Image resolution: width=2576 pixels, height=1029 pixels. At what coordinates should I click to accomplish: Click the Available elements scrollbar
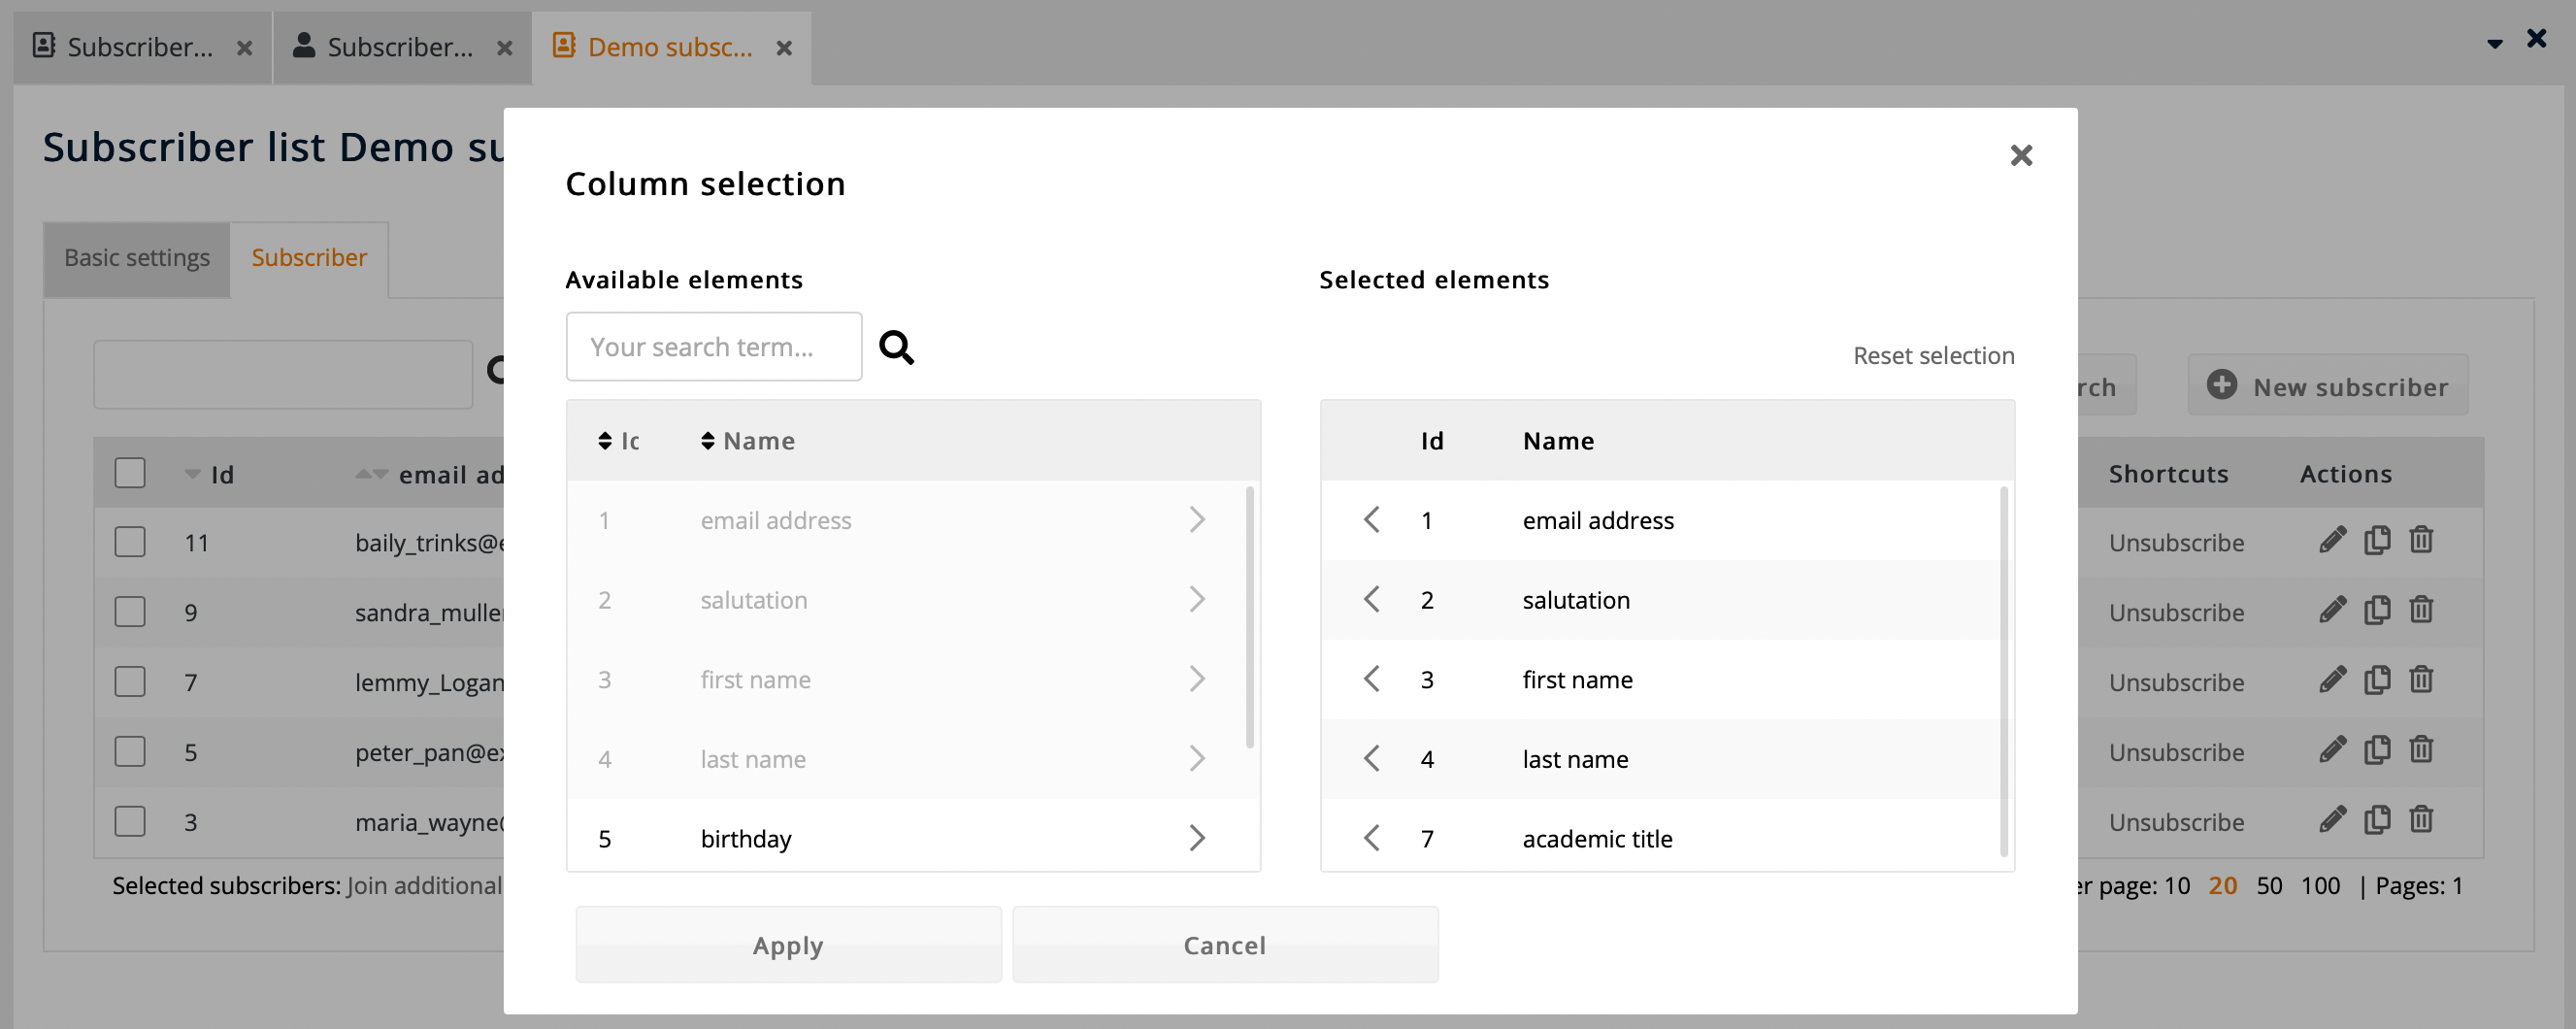point(1249,617)
